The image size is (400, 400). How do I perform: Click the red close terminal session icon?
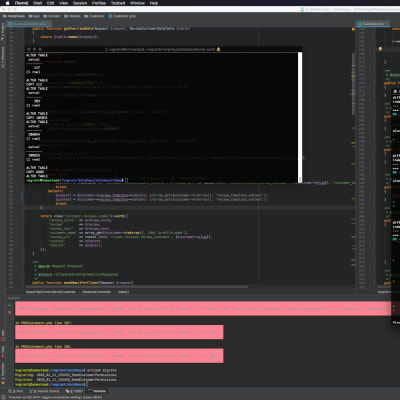tap(10, 312)
